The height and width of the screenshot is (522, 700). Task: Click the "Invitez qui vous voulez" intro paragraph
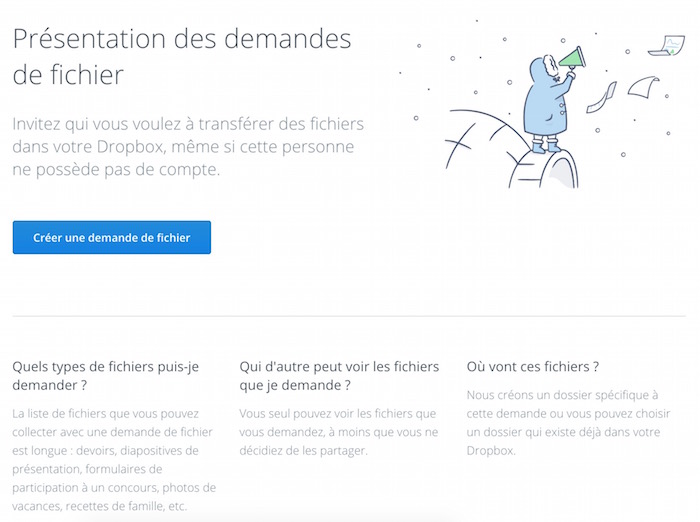[188, 146]
